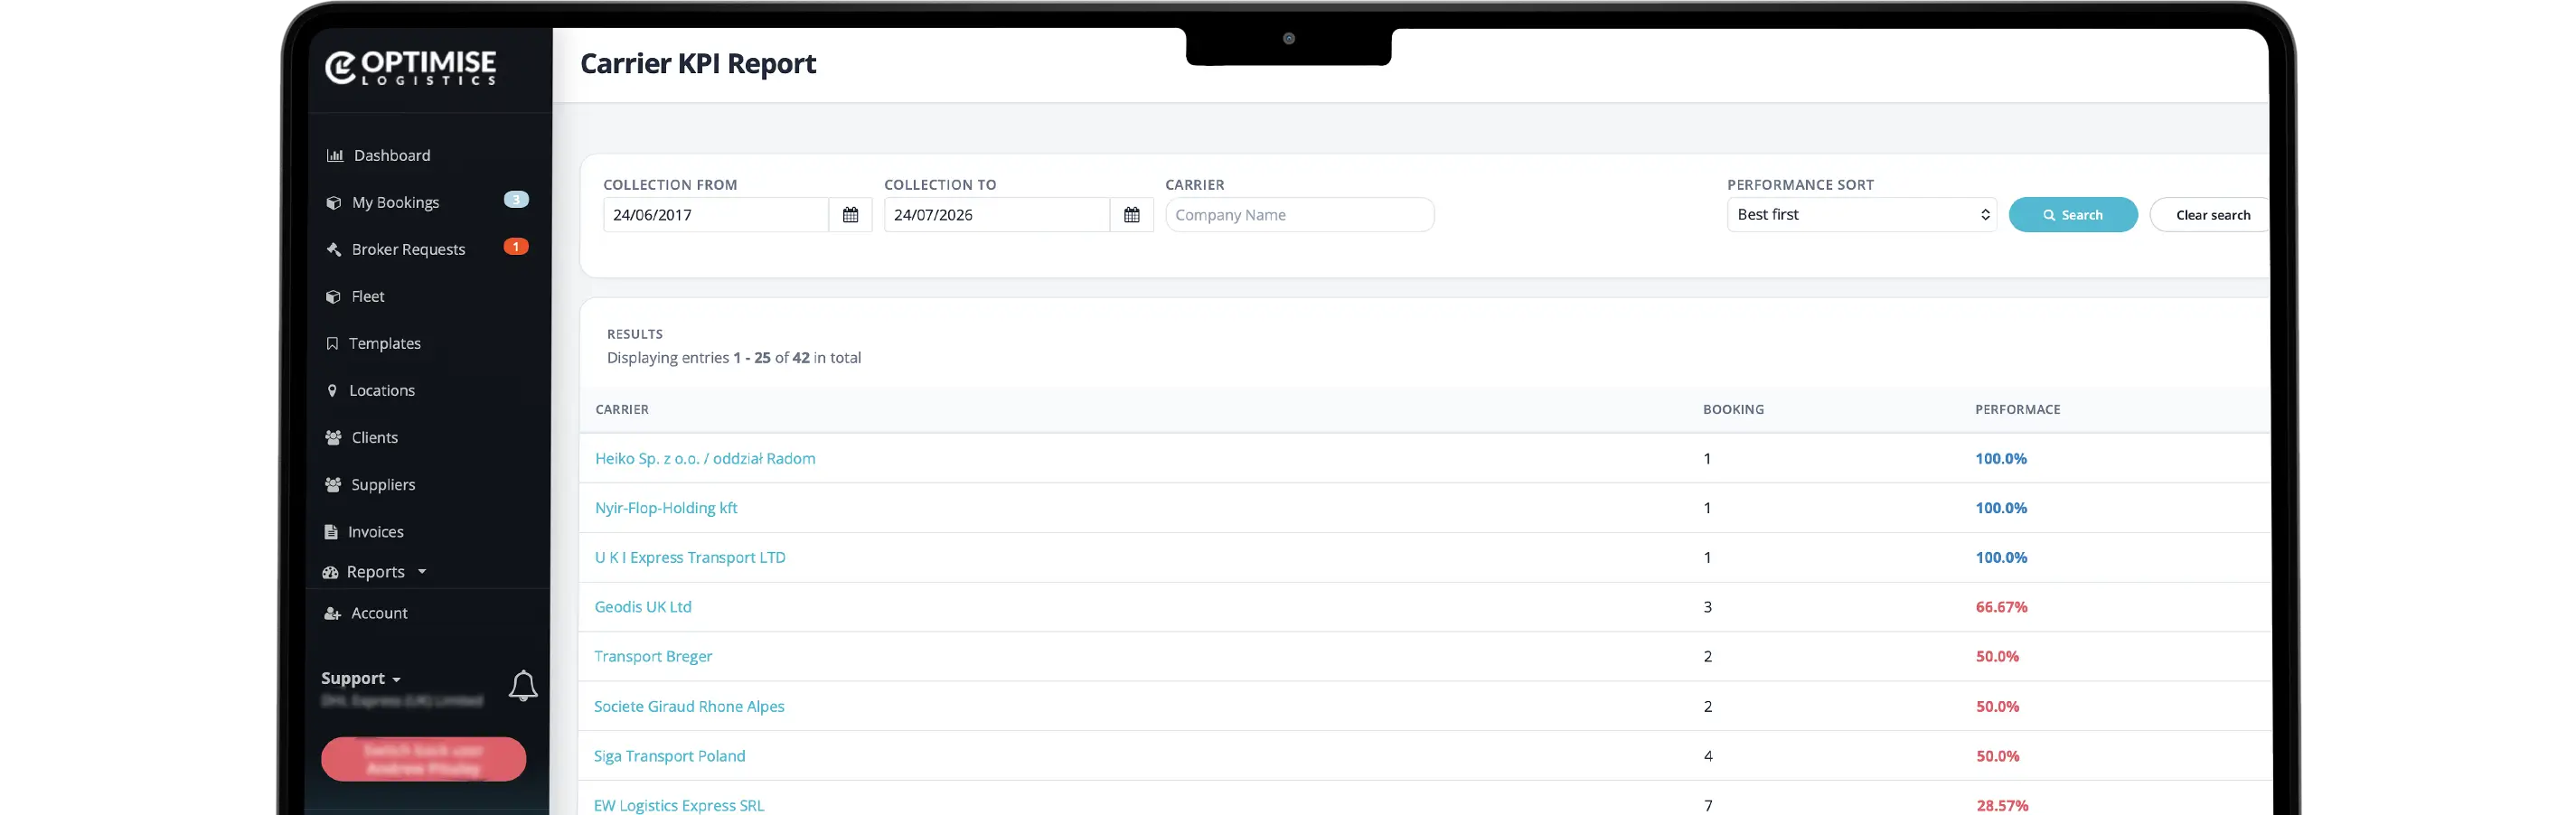Click the Optimise Logistics logo
Image resolution: width=2576 pixels, height=815 pixels.
coord(410,67)
